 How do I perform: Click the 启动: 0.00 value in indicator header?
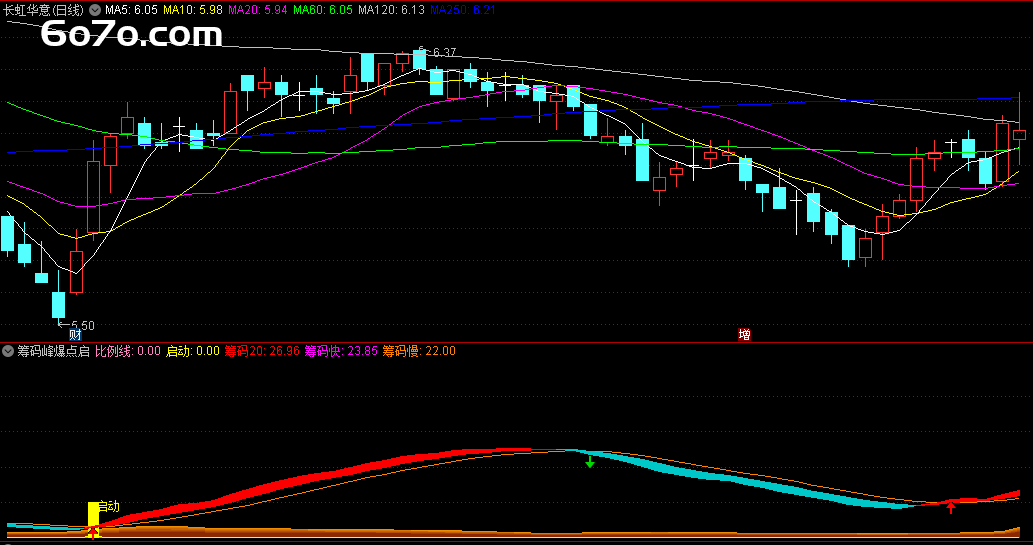(x=192, y=351)
